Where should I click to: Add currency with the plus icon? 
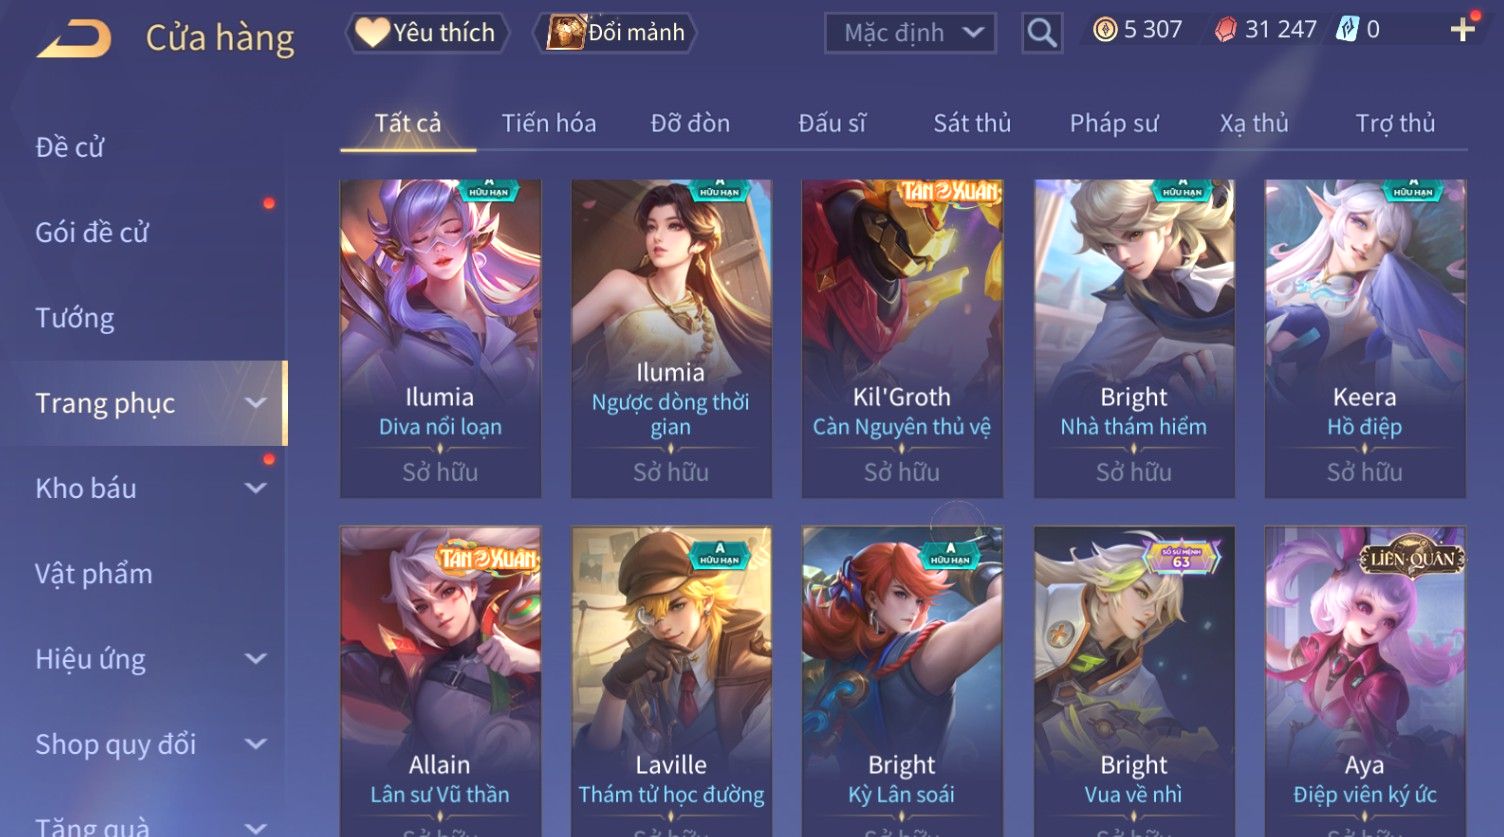point(1462,30)
